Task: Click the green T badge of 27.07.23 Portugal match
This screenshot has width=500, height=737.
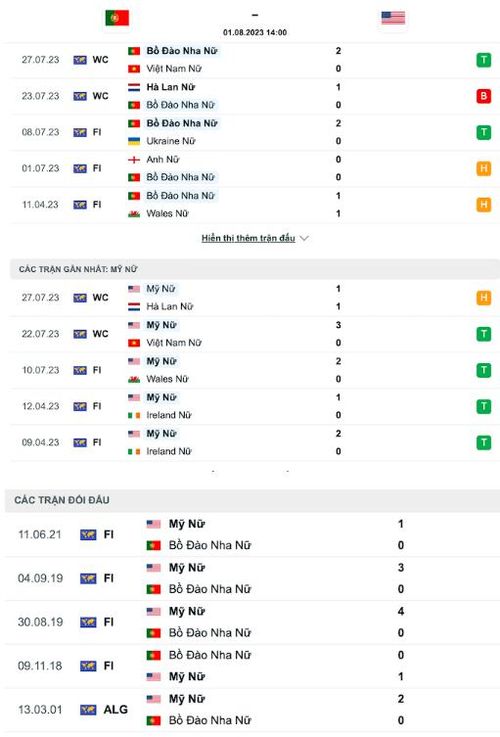Action: click(484, 60)
